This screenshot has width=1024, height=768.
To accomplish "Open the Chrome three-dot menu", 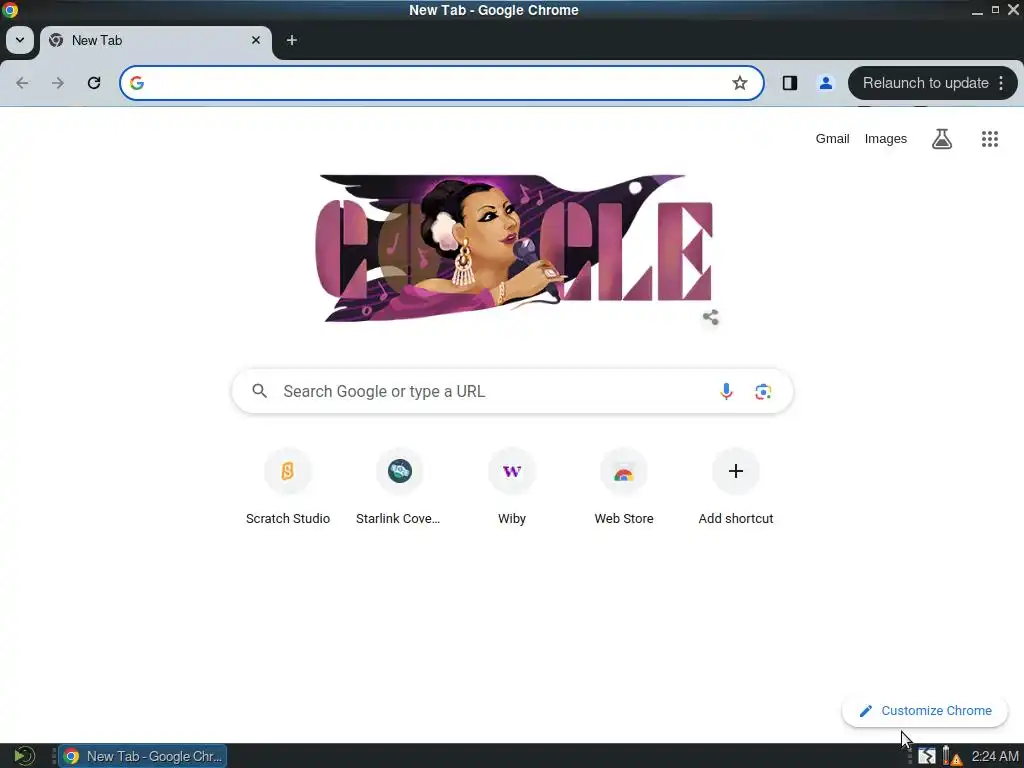I will [x=1001, y=83].
